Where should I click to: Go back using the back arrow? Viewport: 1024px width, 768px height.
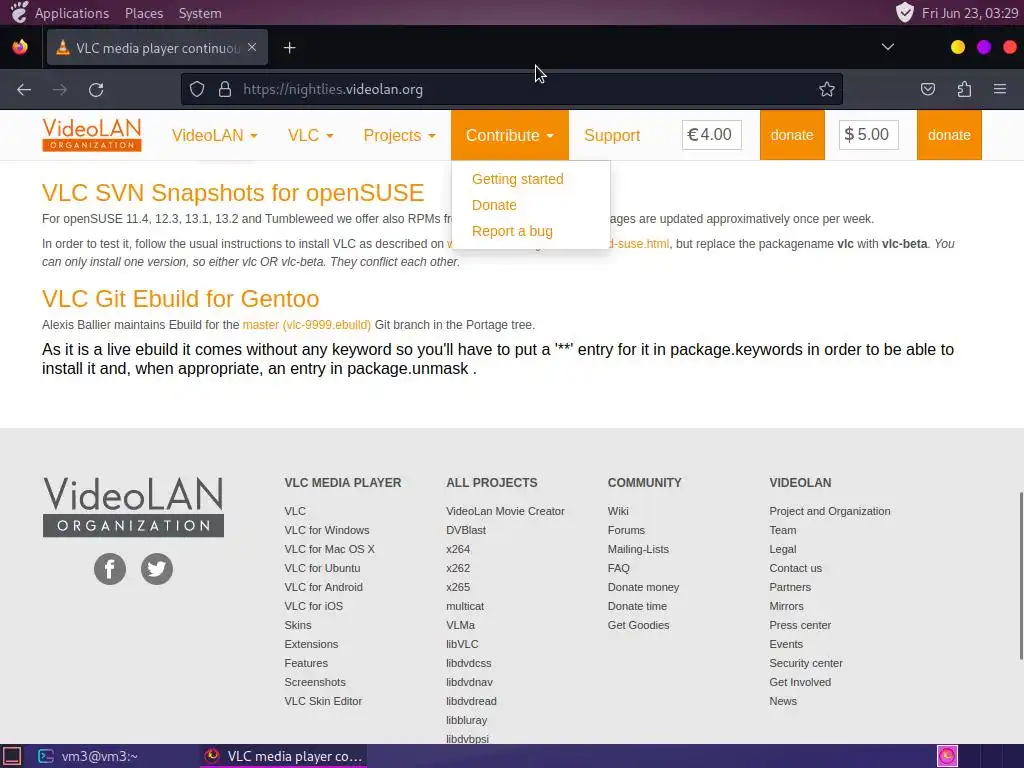(x=24, y=89)
